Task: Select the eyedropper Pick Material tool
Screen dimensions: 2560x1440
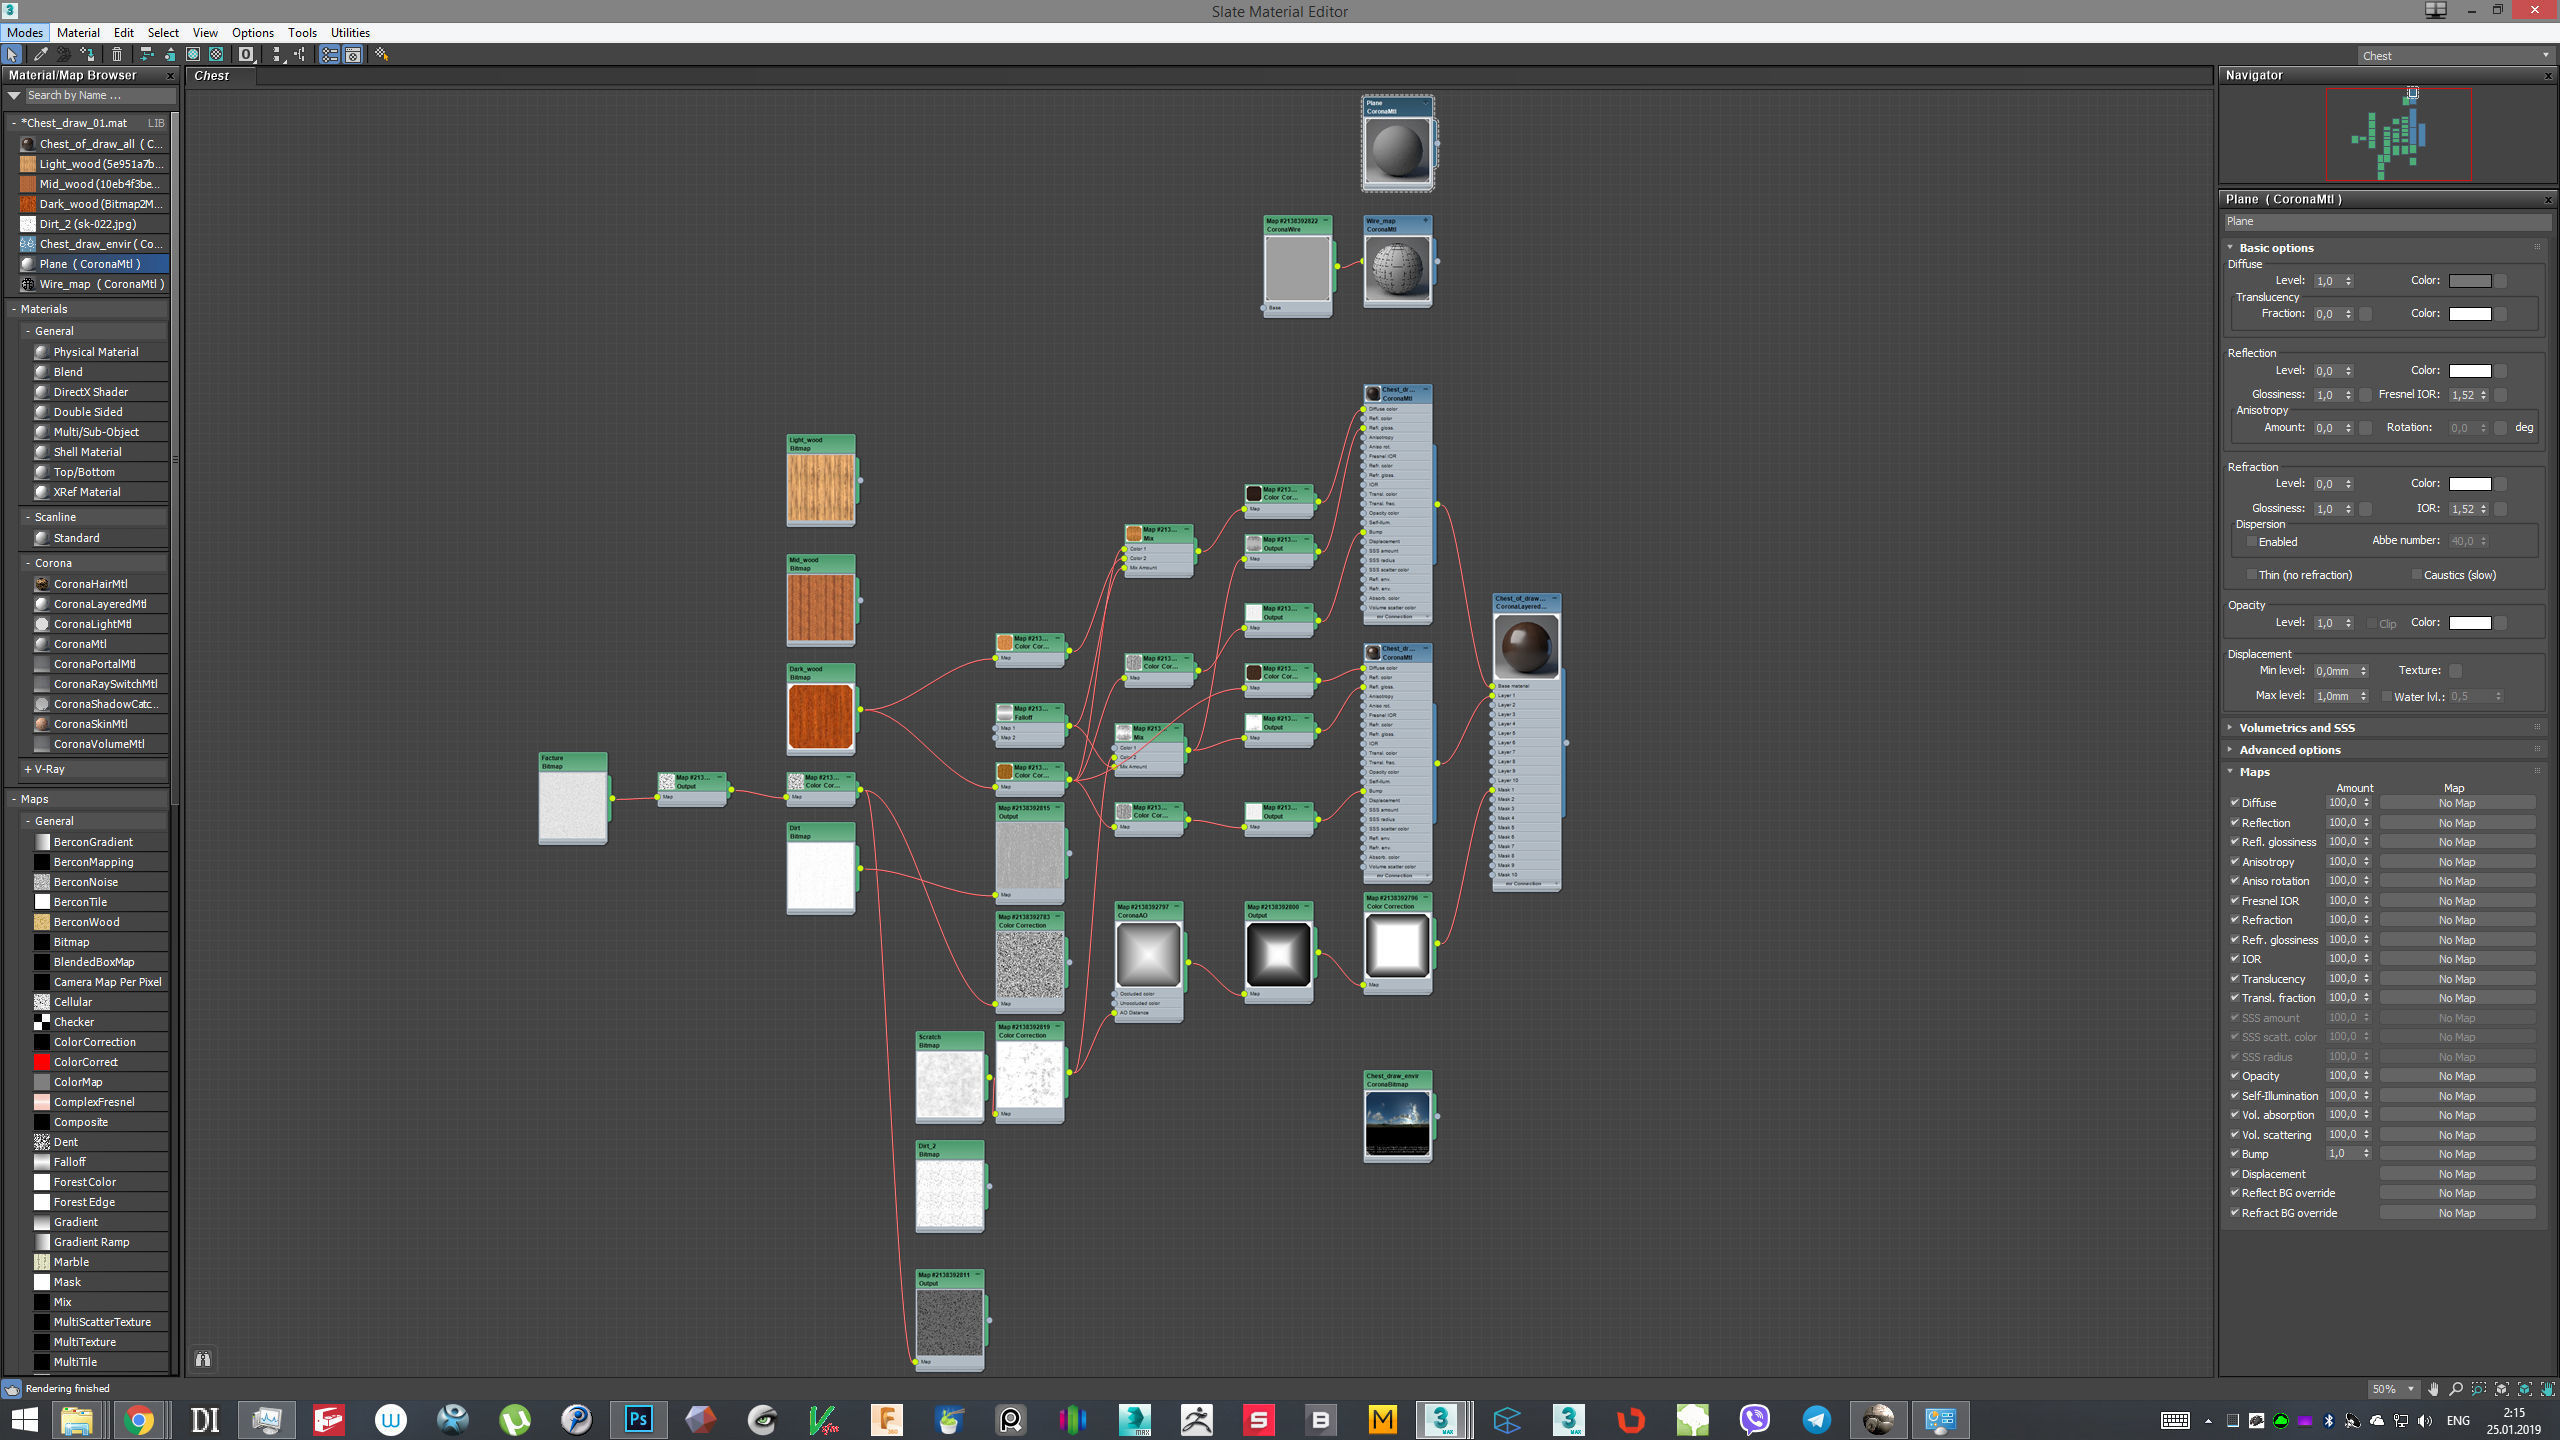Action: click(40, 55)
